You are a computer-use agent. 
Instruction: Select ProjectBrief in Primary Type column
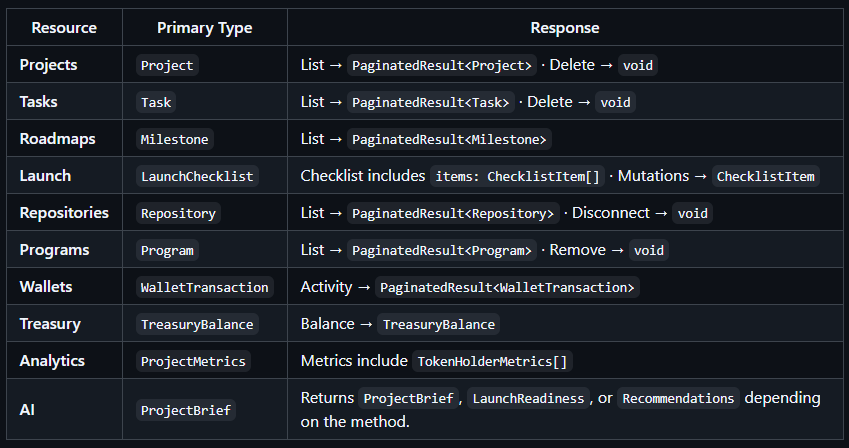pyautogui.click(x=186, y=410)
